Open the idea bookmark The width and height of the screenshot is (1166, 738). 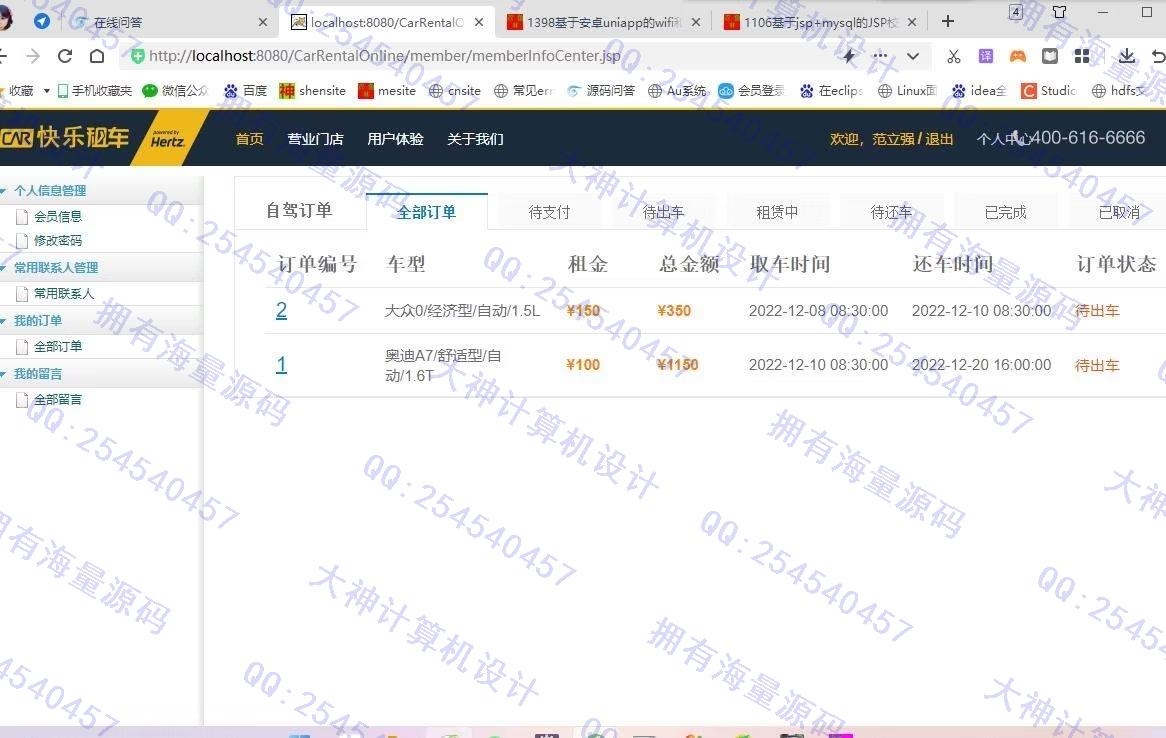tap(979, 91)
